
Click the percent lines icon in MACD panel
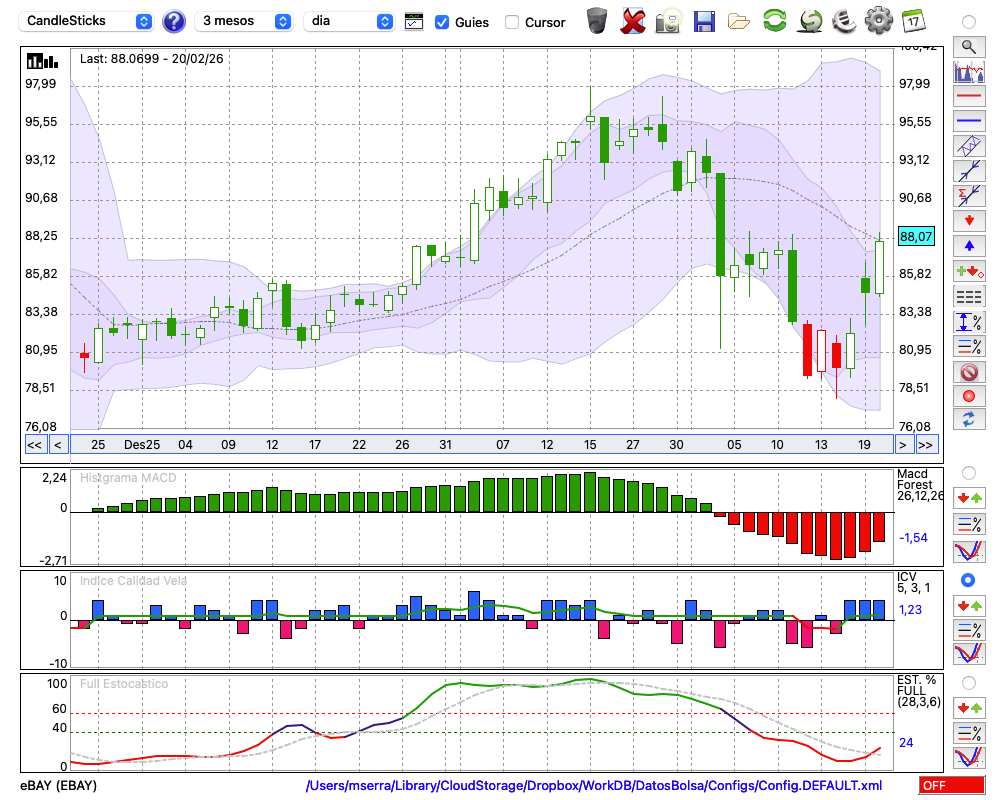(969, 524)
